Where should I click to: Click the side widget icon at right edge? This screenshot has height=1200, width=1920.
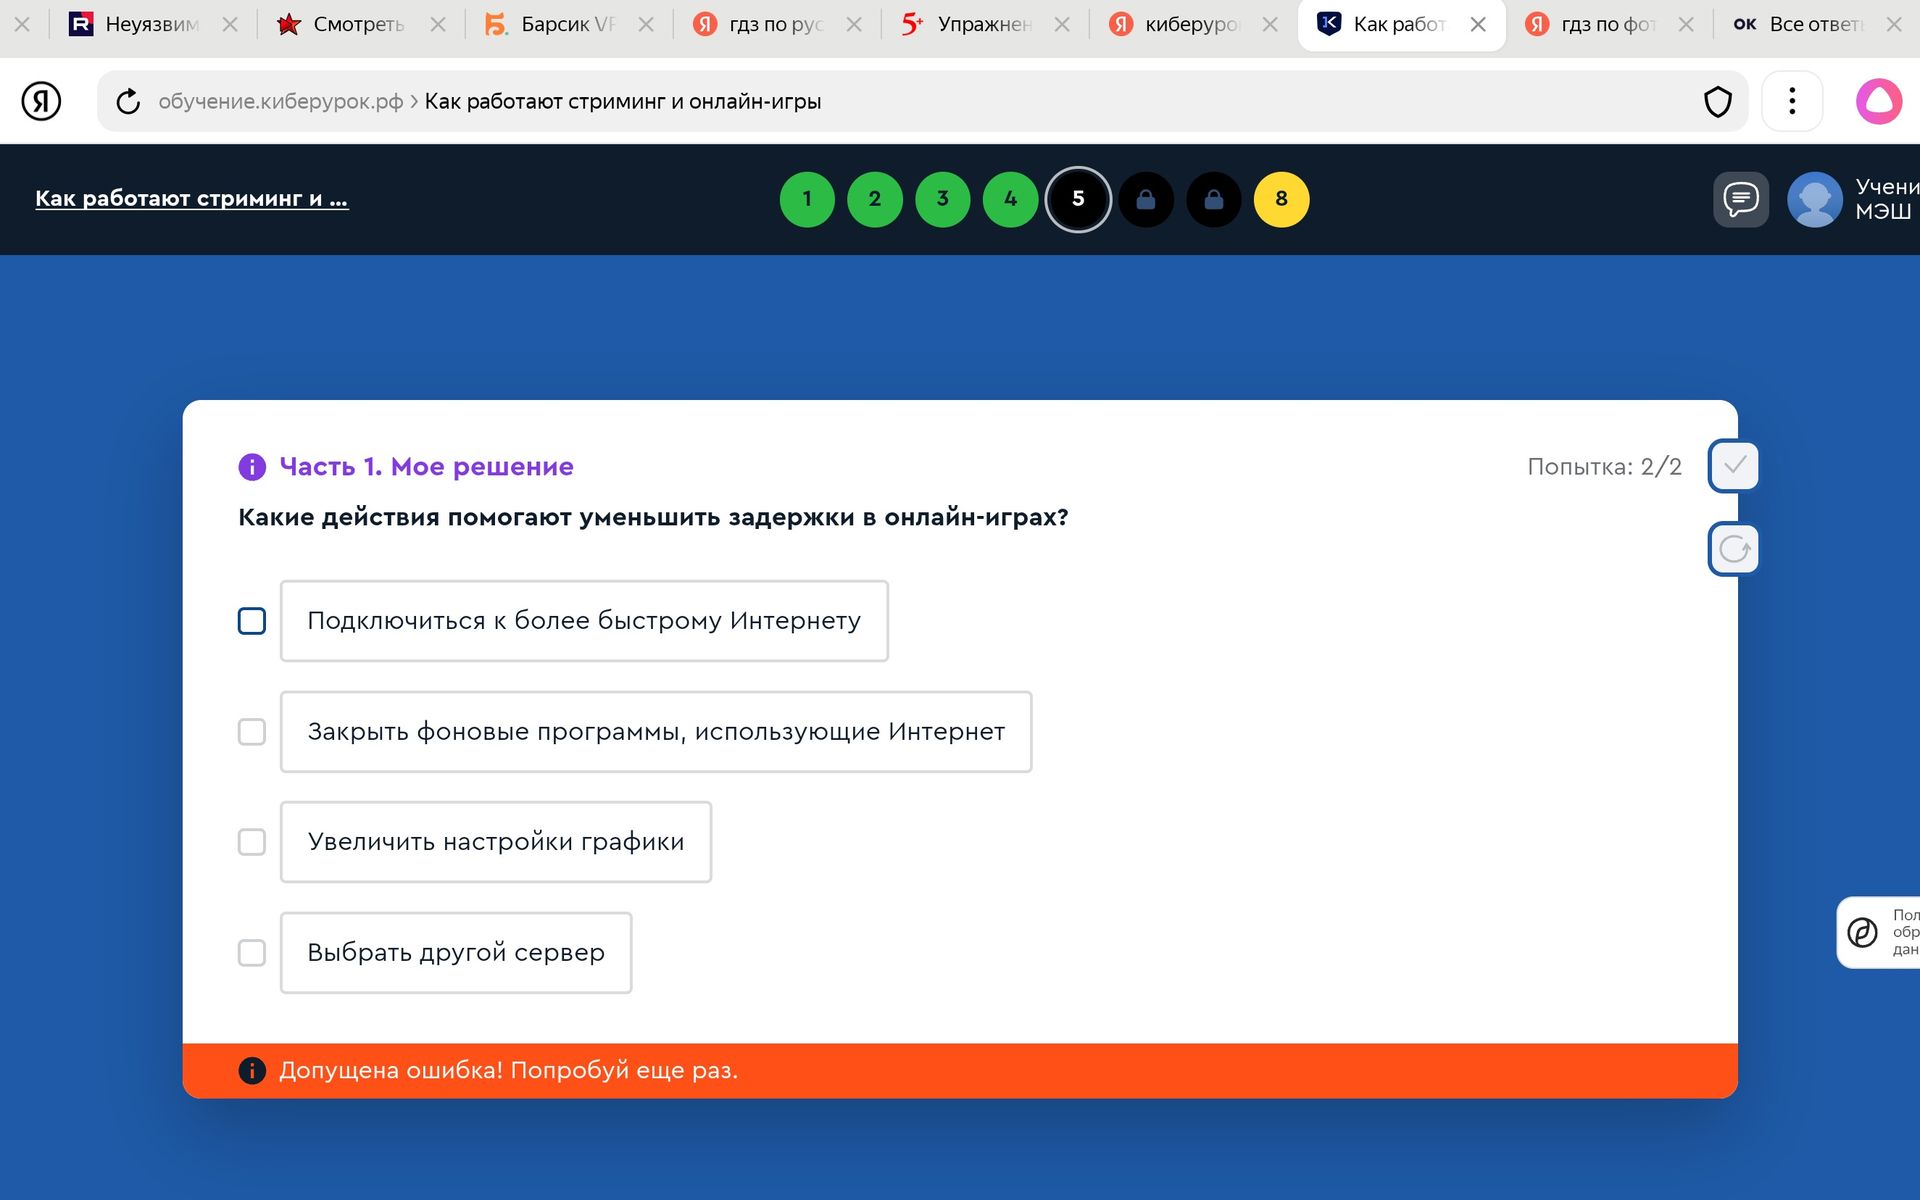(1862, 932)
